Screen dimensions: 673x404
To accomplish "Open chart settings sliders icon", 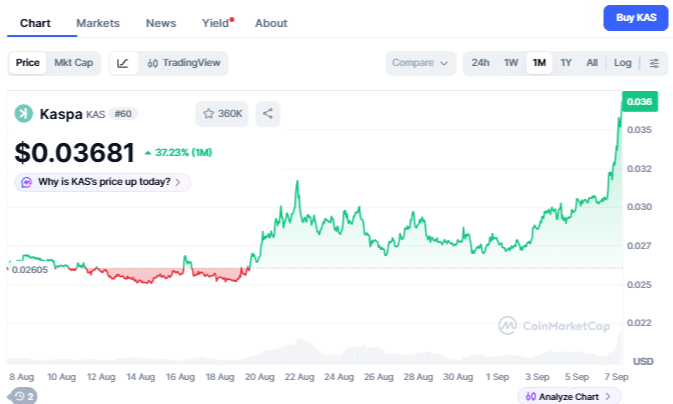I will 654,63.
